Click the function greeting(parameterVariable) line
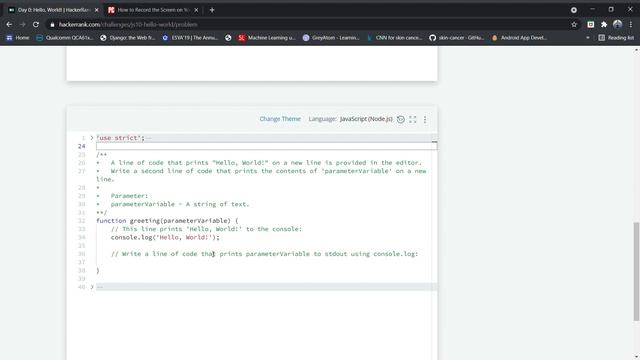The width and height of the screenshot is (640, 360). 167,220
